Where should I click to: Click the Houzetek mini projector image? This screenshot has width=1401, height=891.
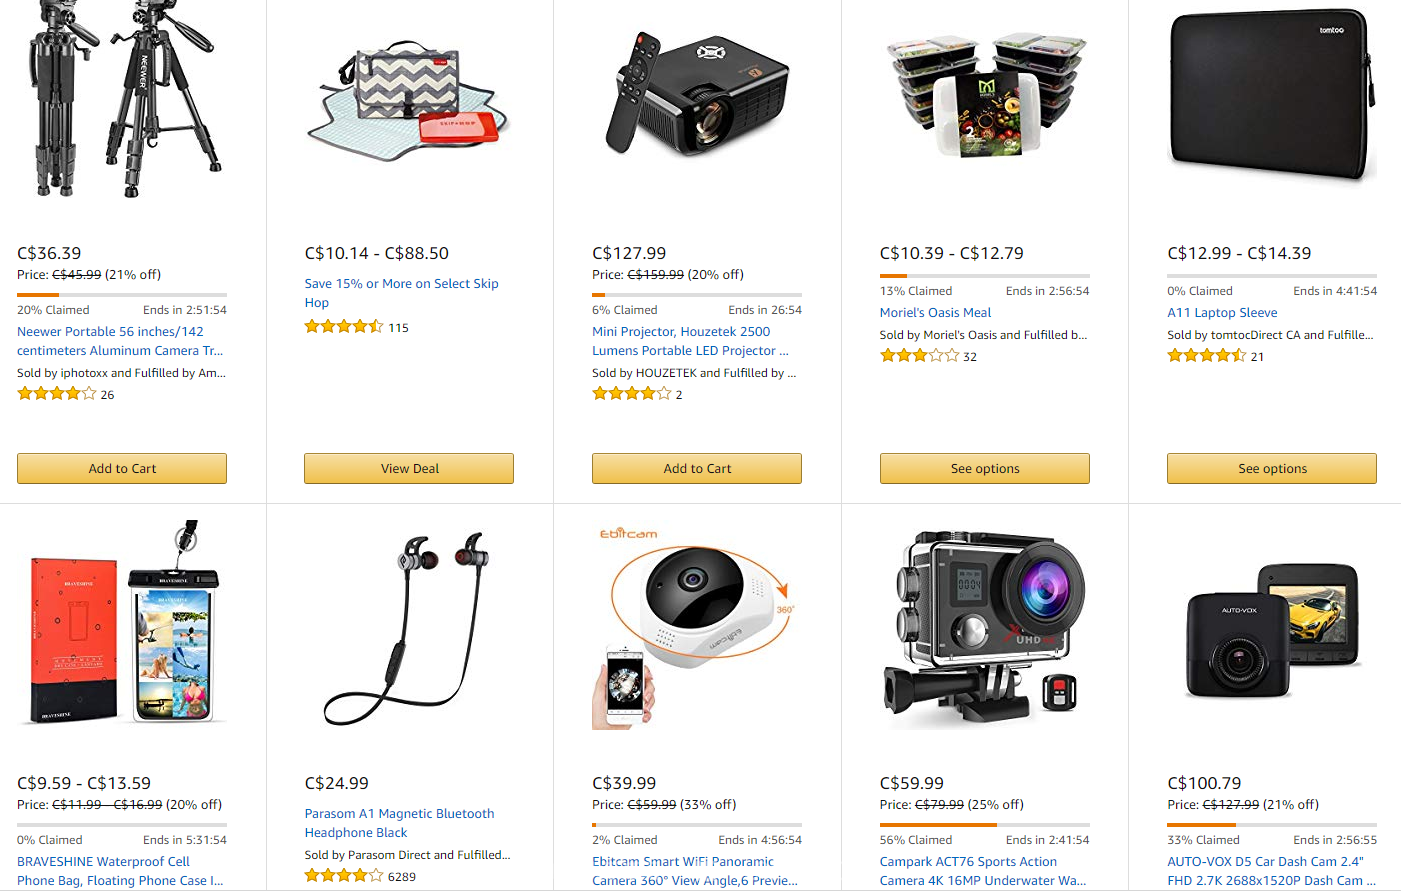pos(697,95)
